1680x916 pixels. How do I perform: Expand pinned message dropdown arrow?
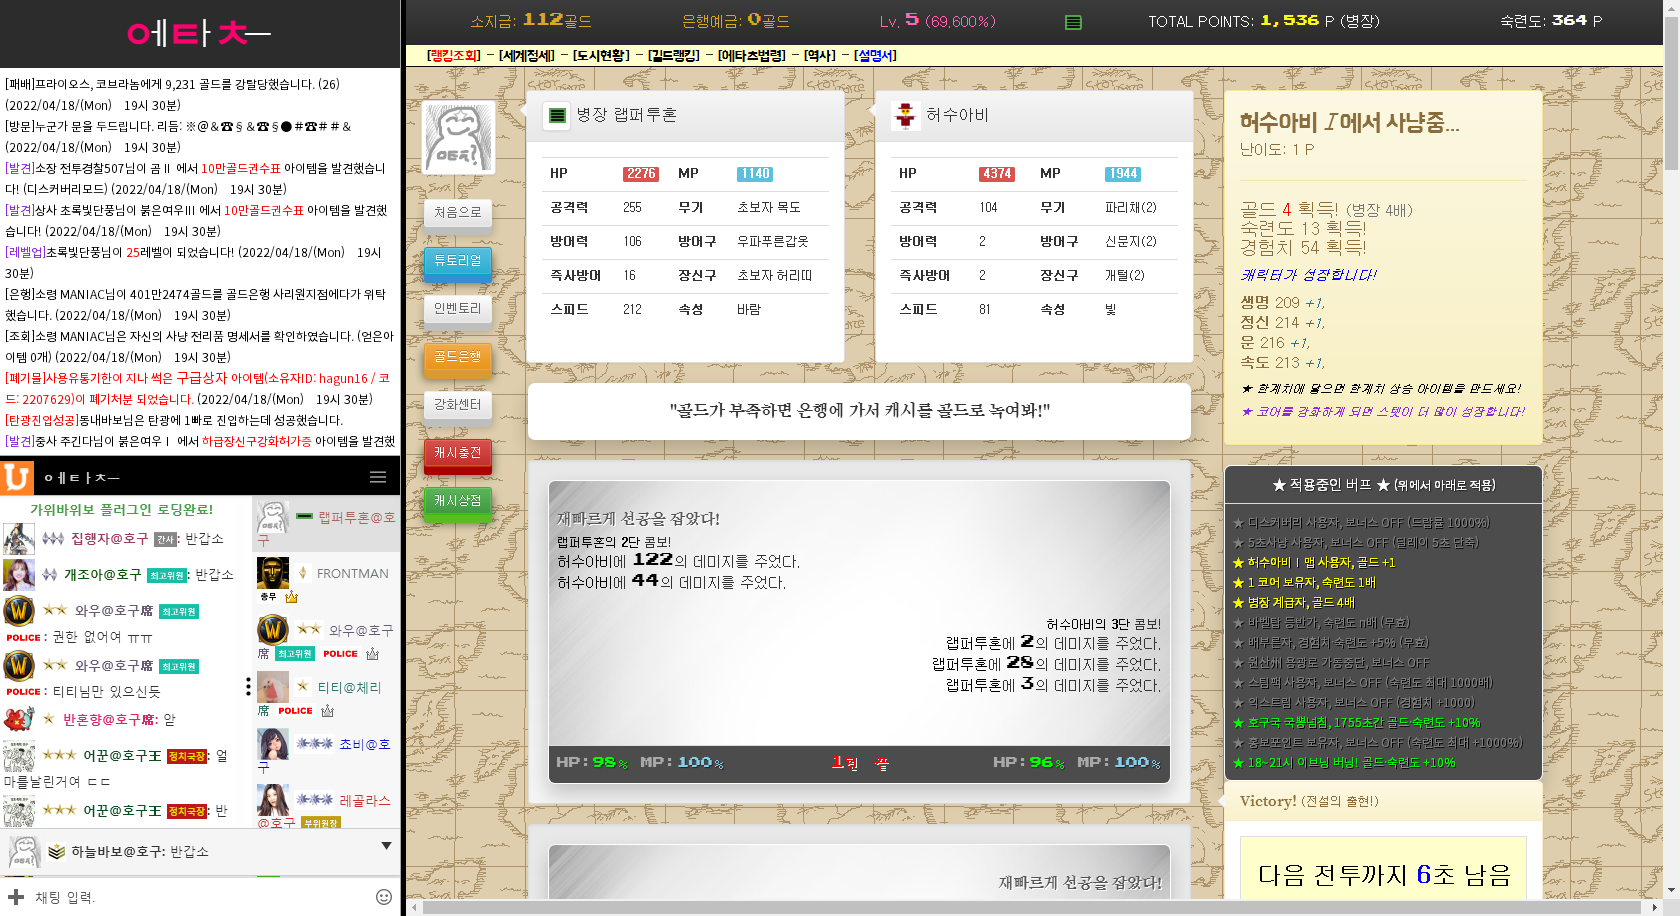tap(386, 846)
